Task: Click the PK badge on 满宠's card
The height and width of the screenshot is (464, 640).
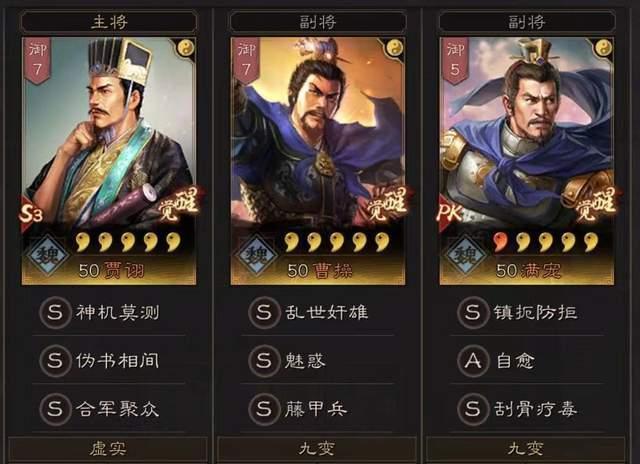Action: (450, 213)
